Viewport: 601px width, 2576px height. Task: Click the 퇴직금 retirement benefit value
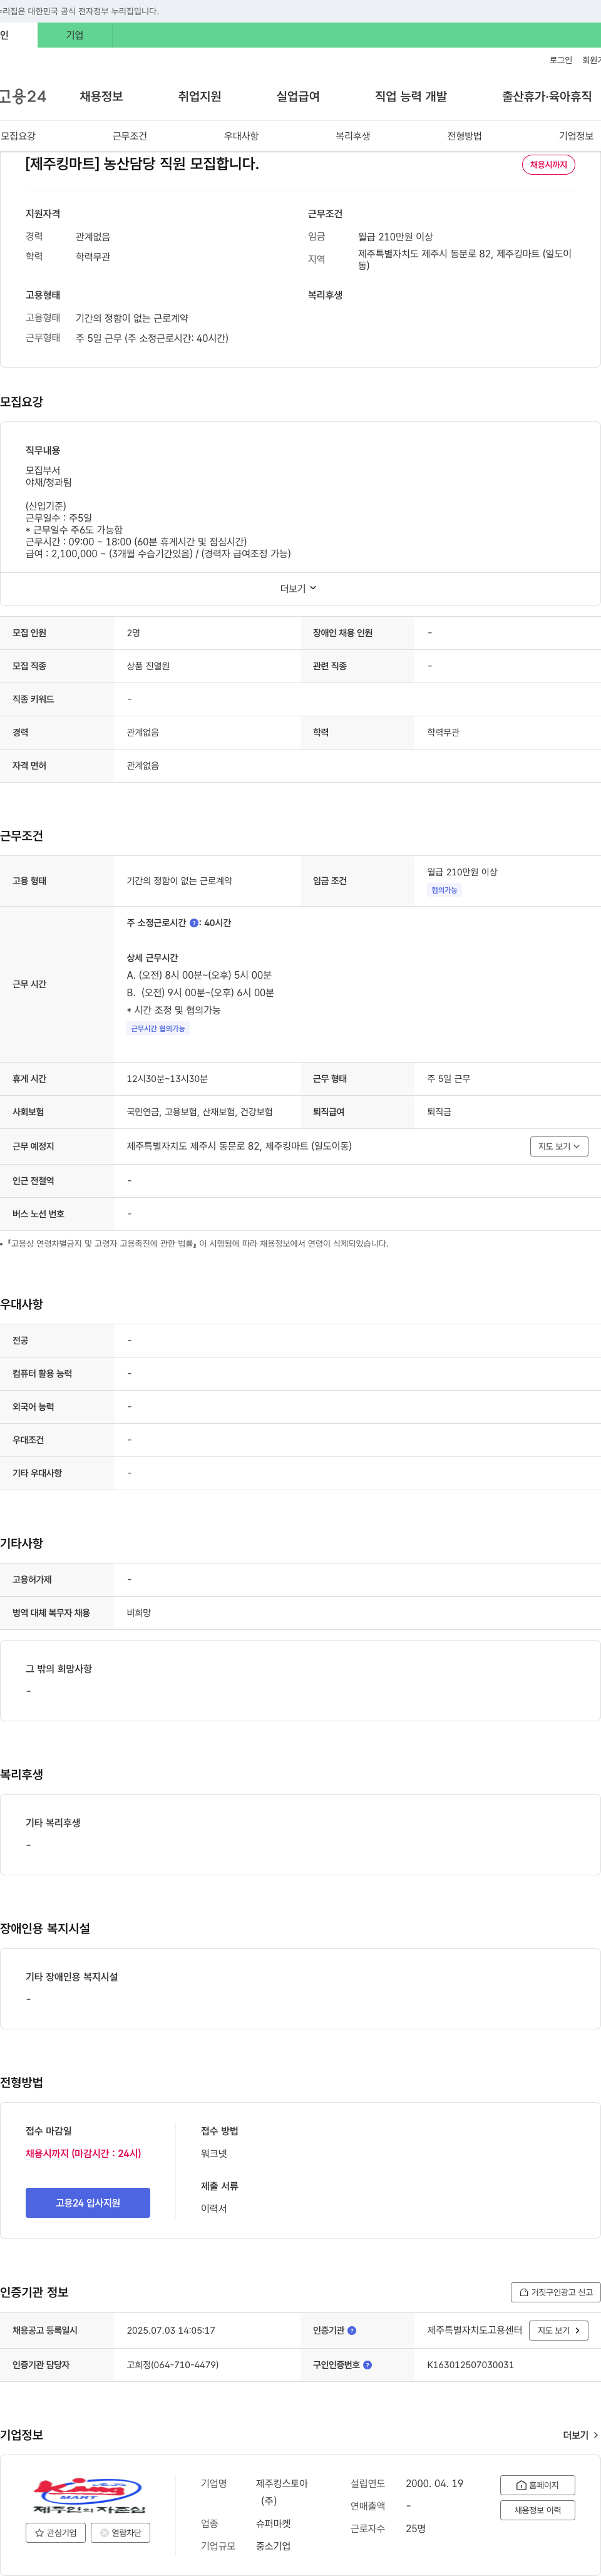(x=439, y=1112)
